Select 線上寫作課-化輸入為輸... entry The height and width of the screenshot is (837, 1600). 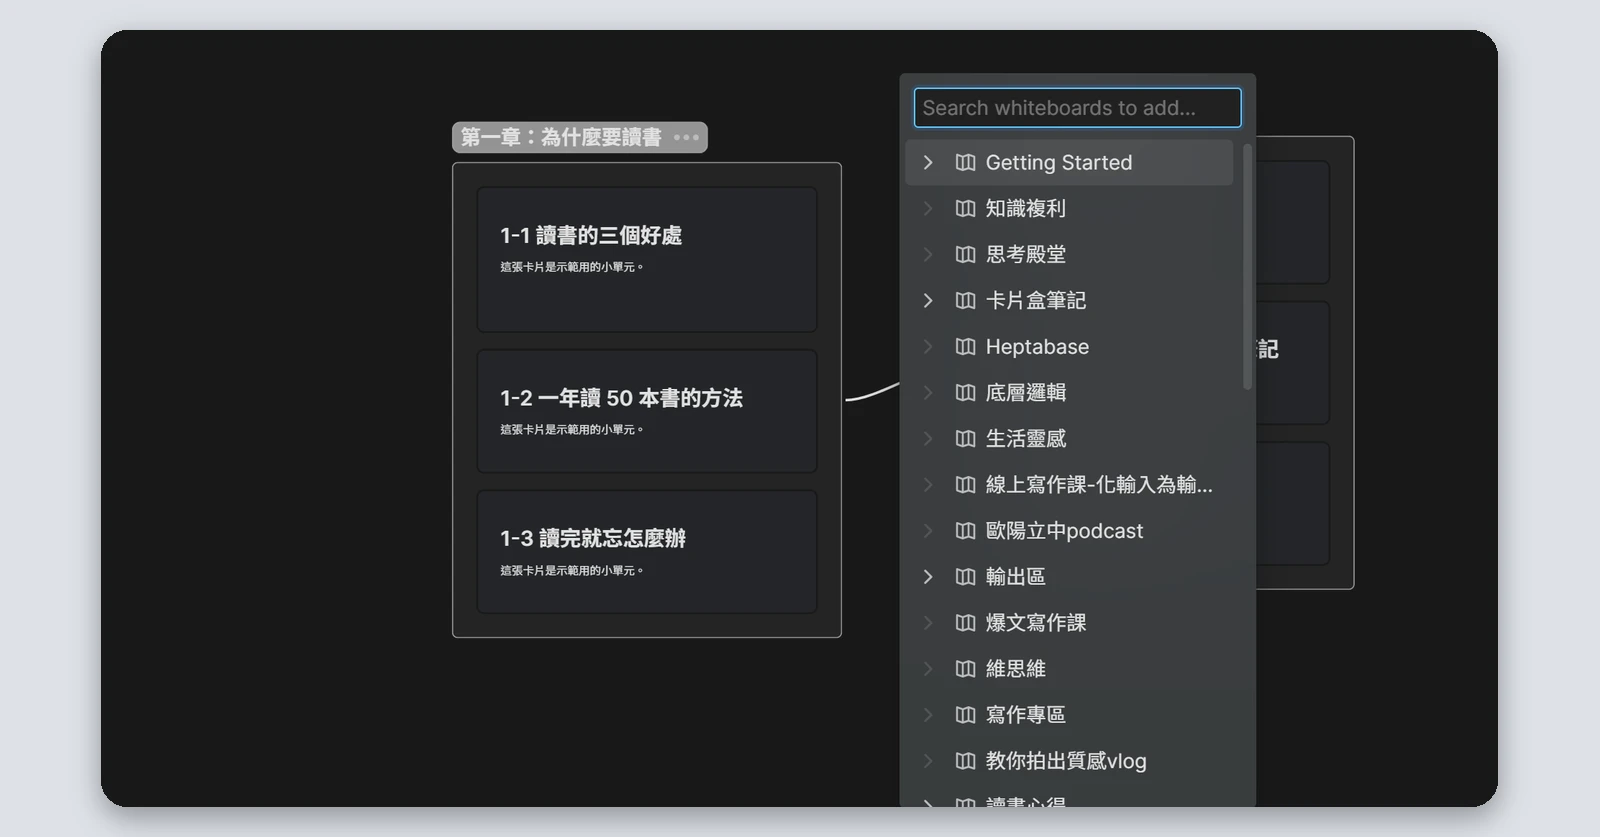[x=1069, y=484]
